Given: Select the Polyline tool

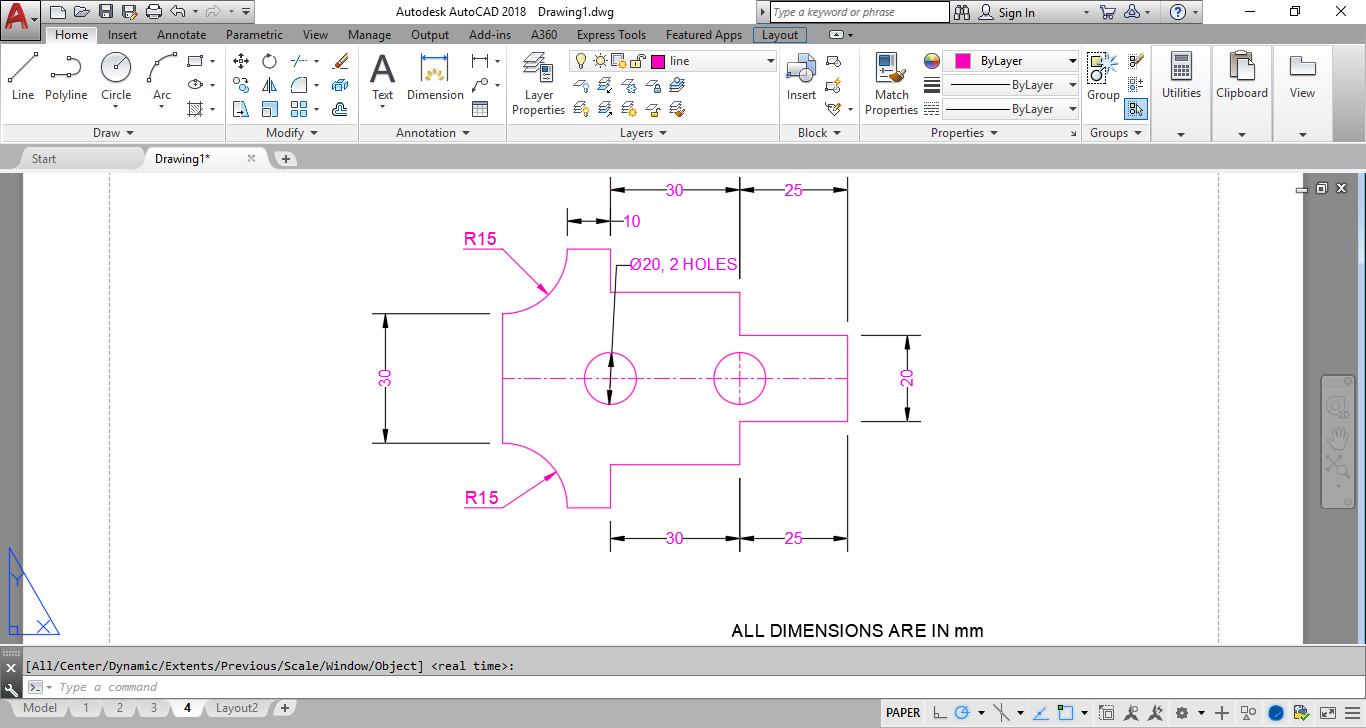Looking at the screenshot, I should pyautogui.click(x=66, y=77).
